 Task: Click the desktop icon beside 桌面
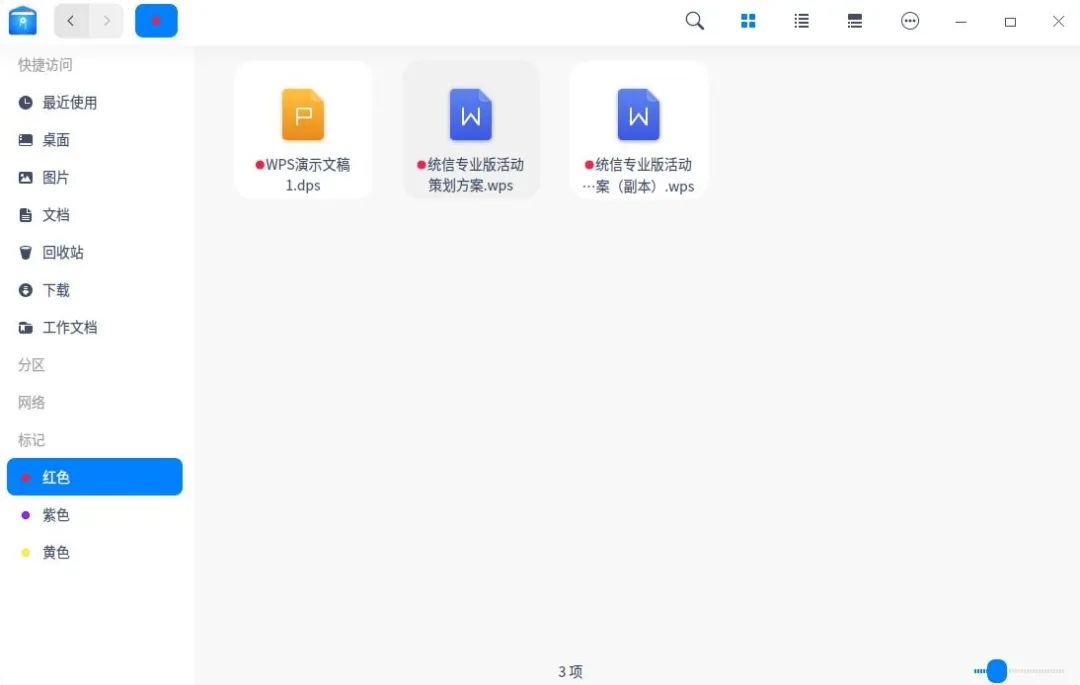pos(25,140)
